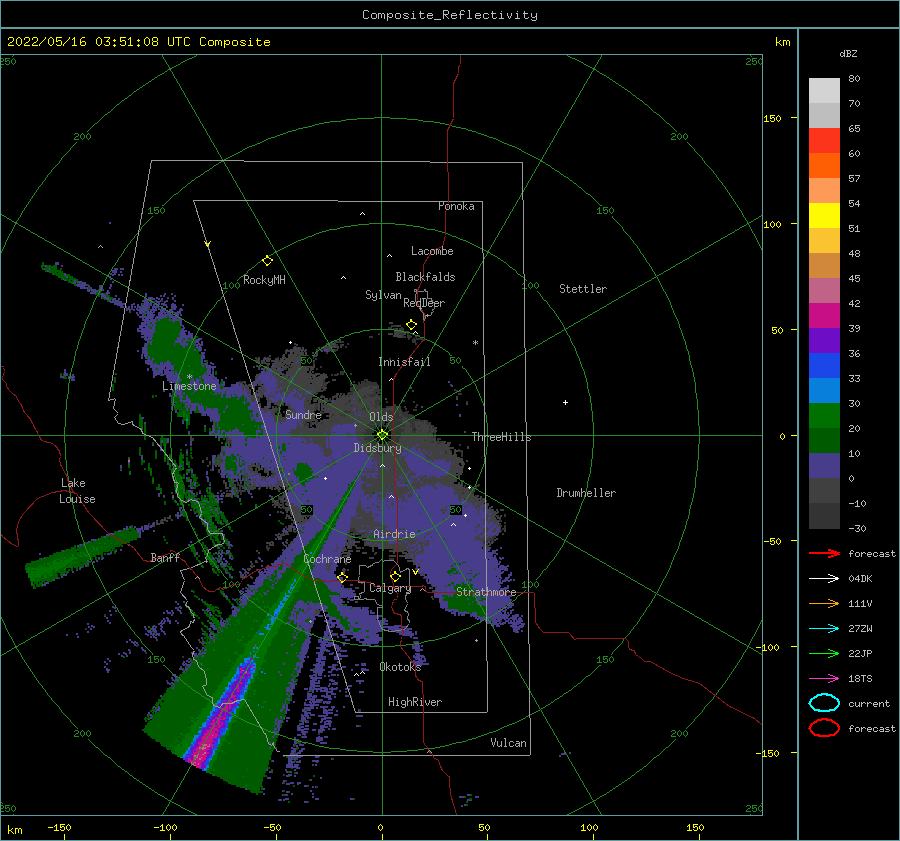Click the red 65-60 dBZ color swatch
Viewport: 900px width, 841px height.
[x=824, y=141]
